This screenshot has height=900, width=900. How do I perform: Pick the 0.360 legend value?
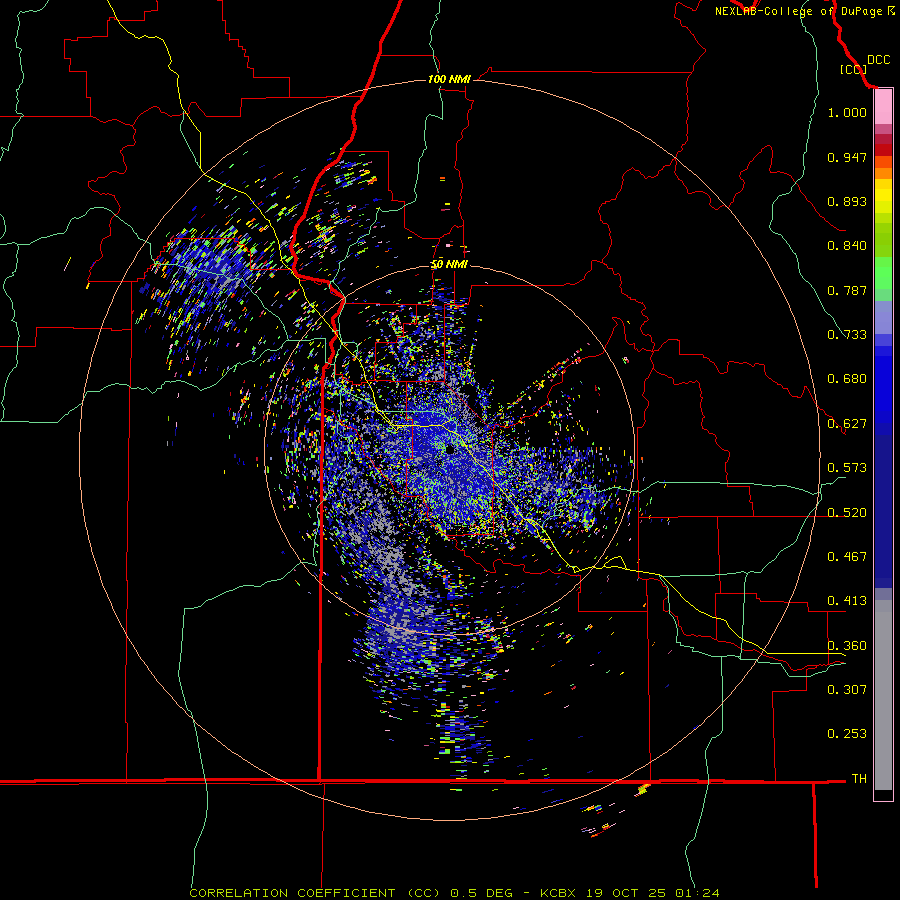[847, 646]
